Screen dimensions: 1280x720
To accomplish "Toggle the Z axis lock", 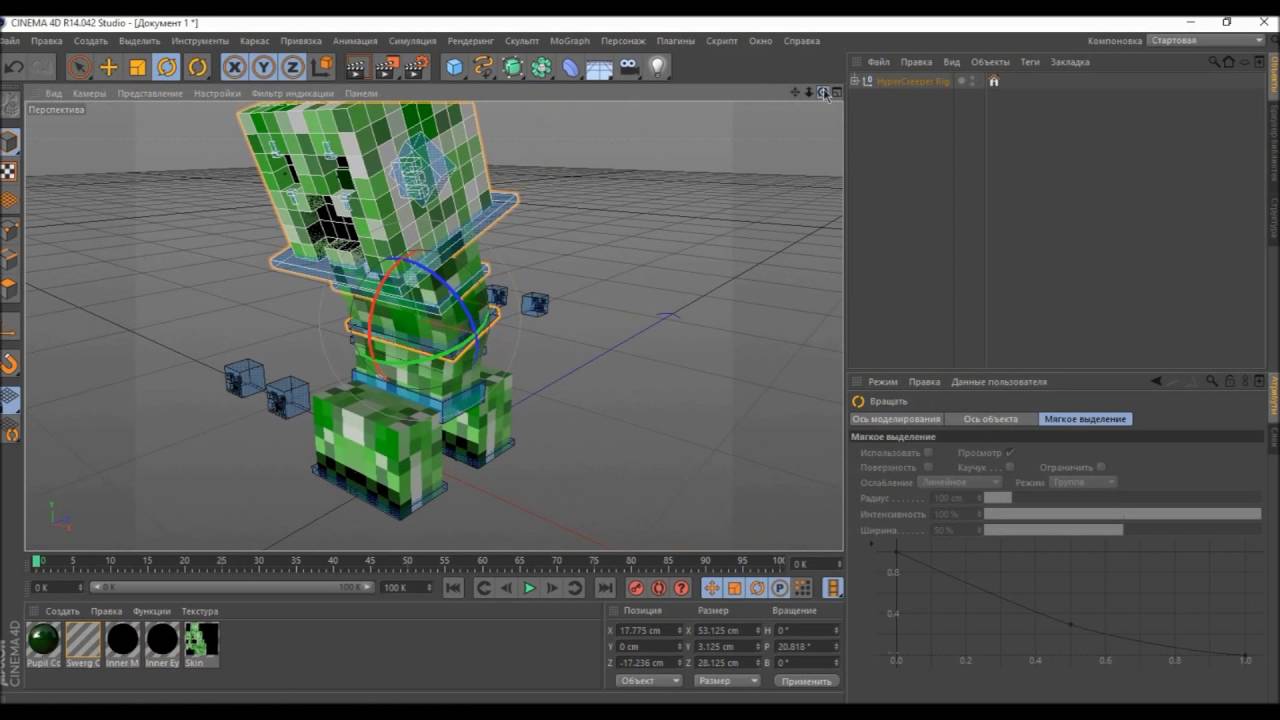I will 292,67.
